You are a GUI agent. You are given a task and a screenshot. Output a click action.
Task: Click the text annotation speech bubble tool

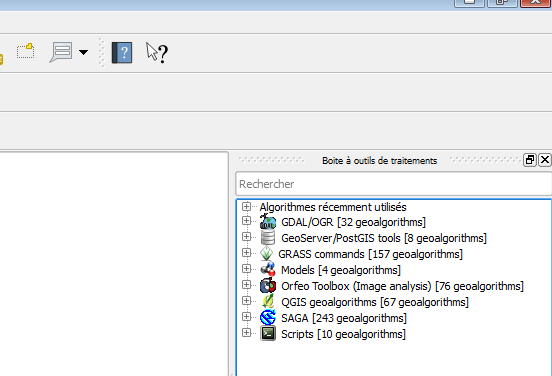[x=61, y=52]
